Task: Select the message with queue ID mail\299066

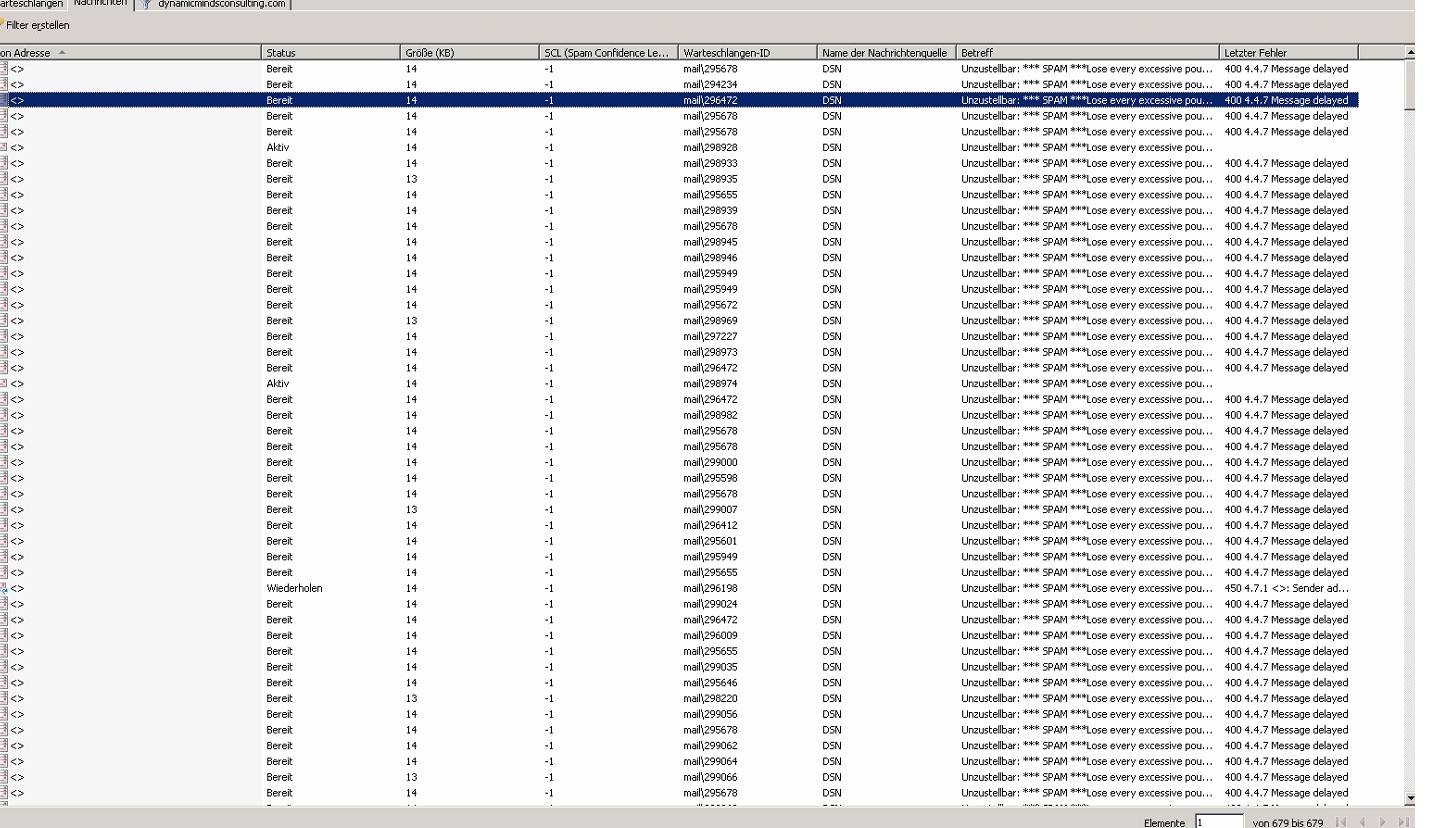Action: pos(680,778)
